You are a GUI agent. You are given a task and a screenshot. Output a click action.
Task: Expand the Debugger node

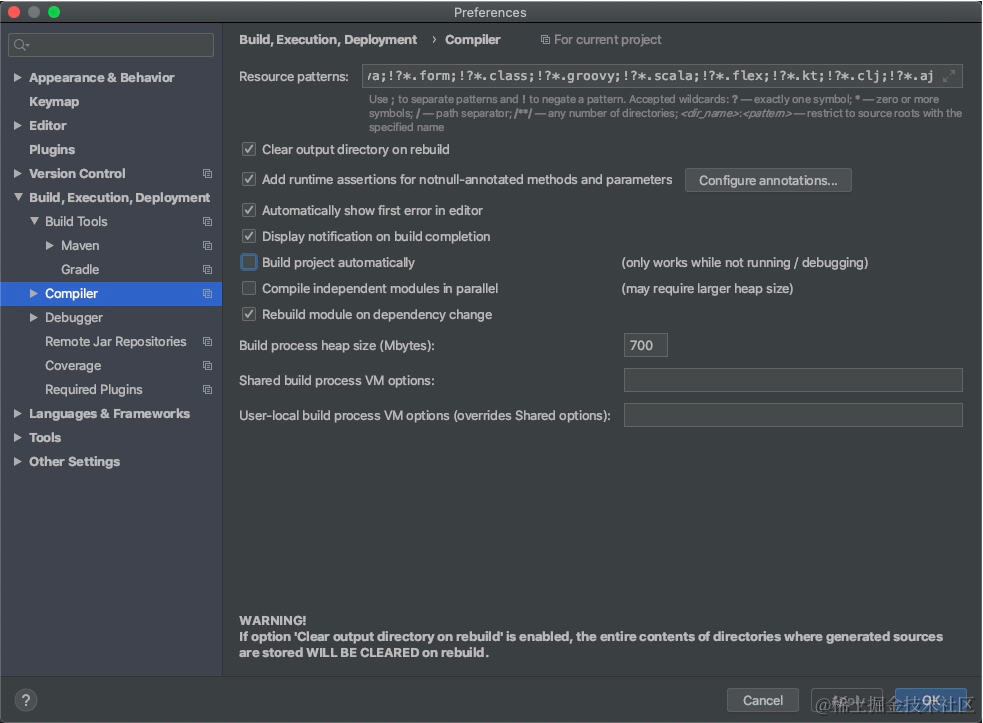tap(33, 317)
